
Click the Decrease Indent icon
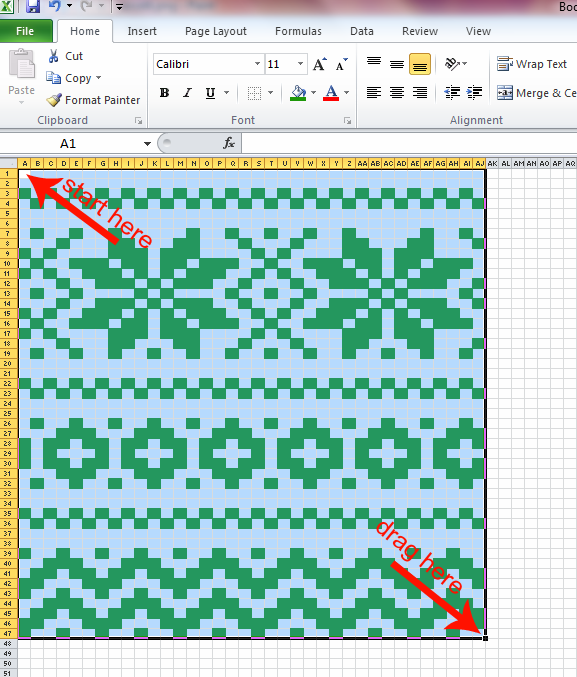point(452,92)
